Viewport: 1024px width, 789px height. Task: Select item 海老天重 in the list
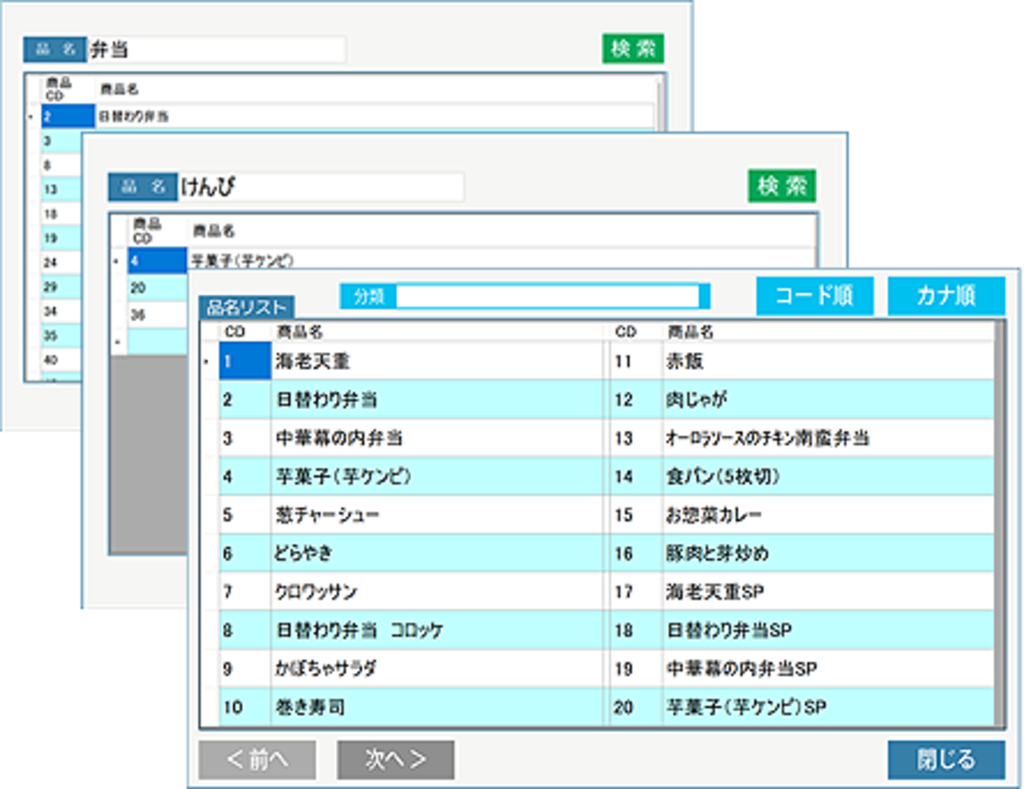[x=312, y=361]
